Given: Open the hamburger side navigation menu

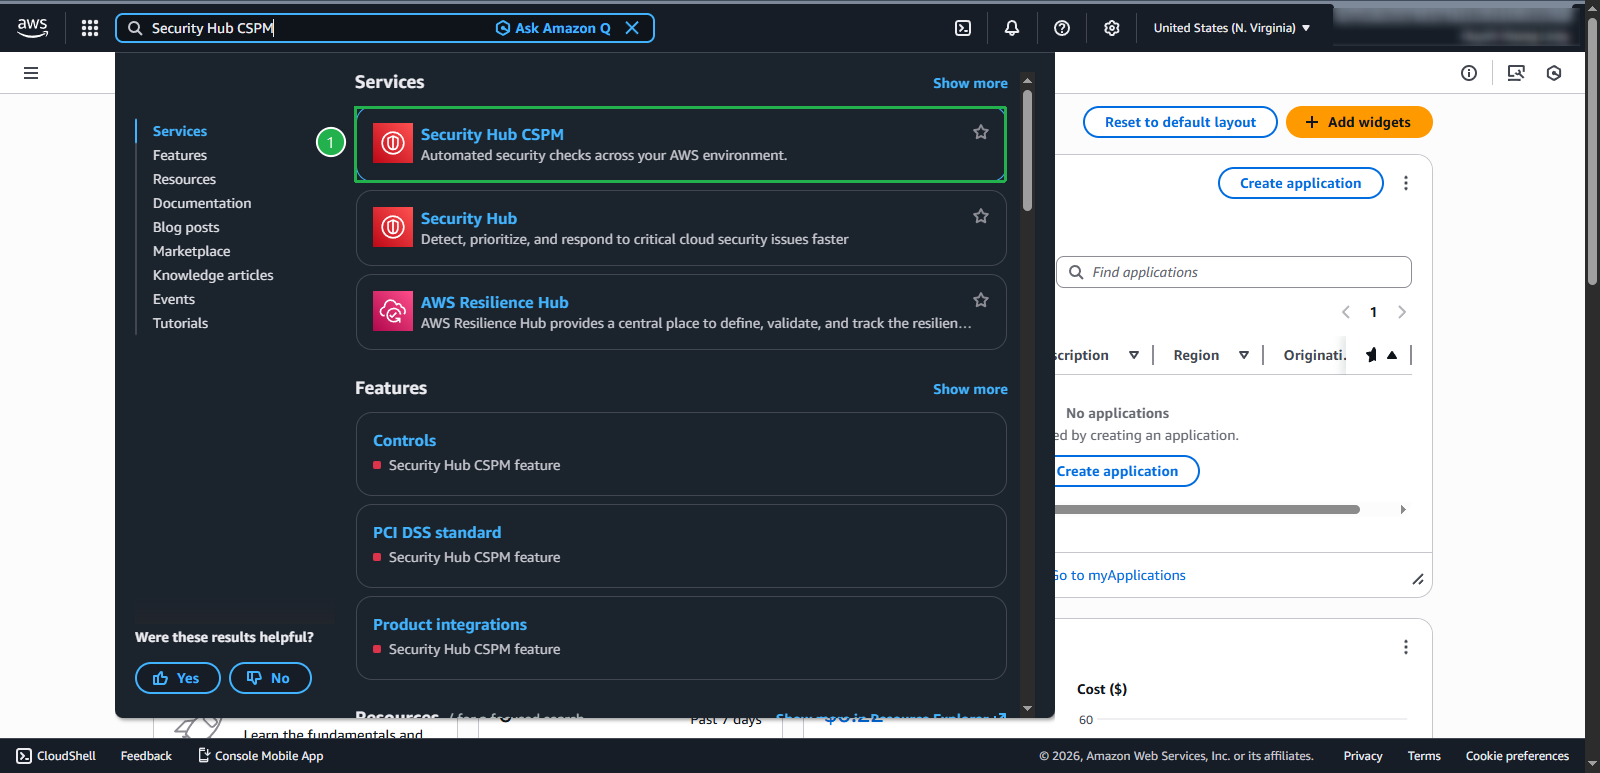Looking at the screenshot, I should 31,73.
